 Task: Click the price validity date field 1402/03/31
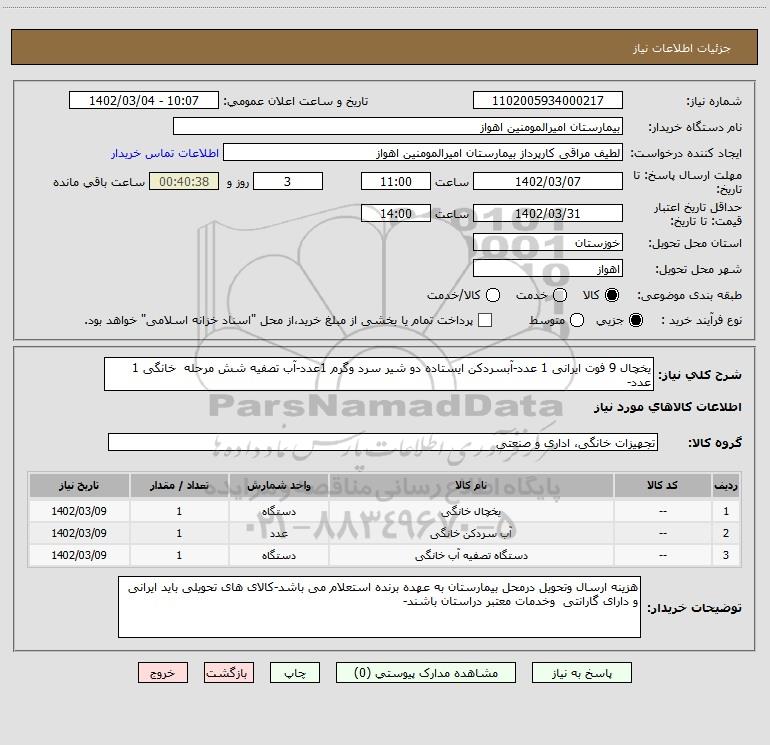coord(547,214)
